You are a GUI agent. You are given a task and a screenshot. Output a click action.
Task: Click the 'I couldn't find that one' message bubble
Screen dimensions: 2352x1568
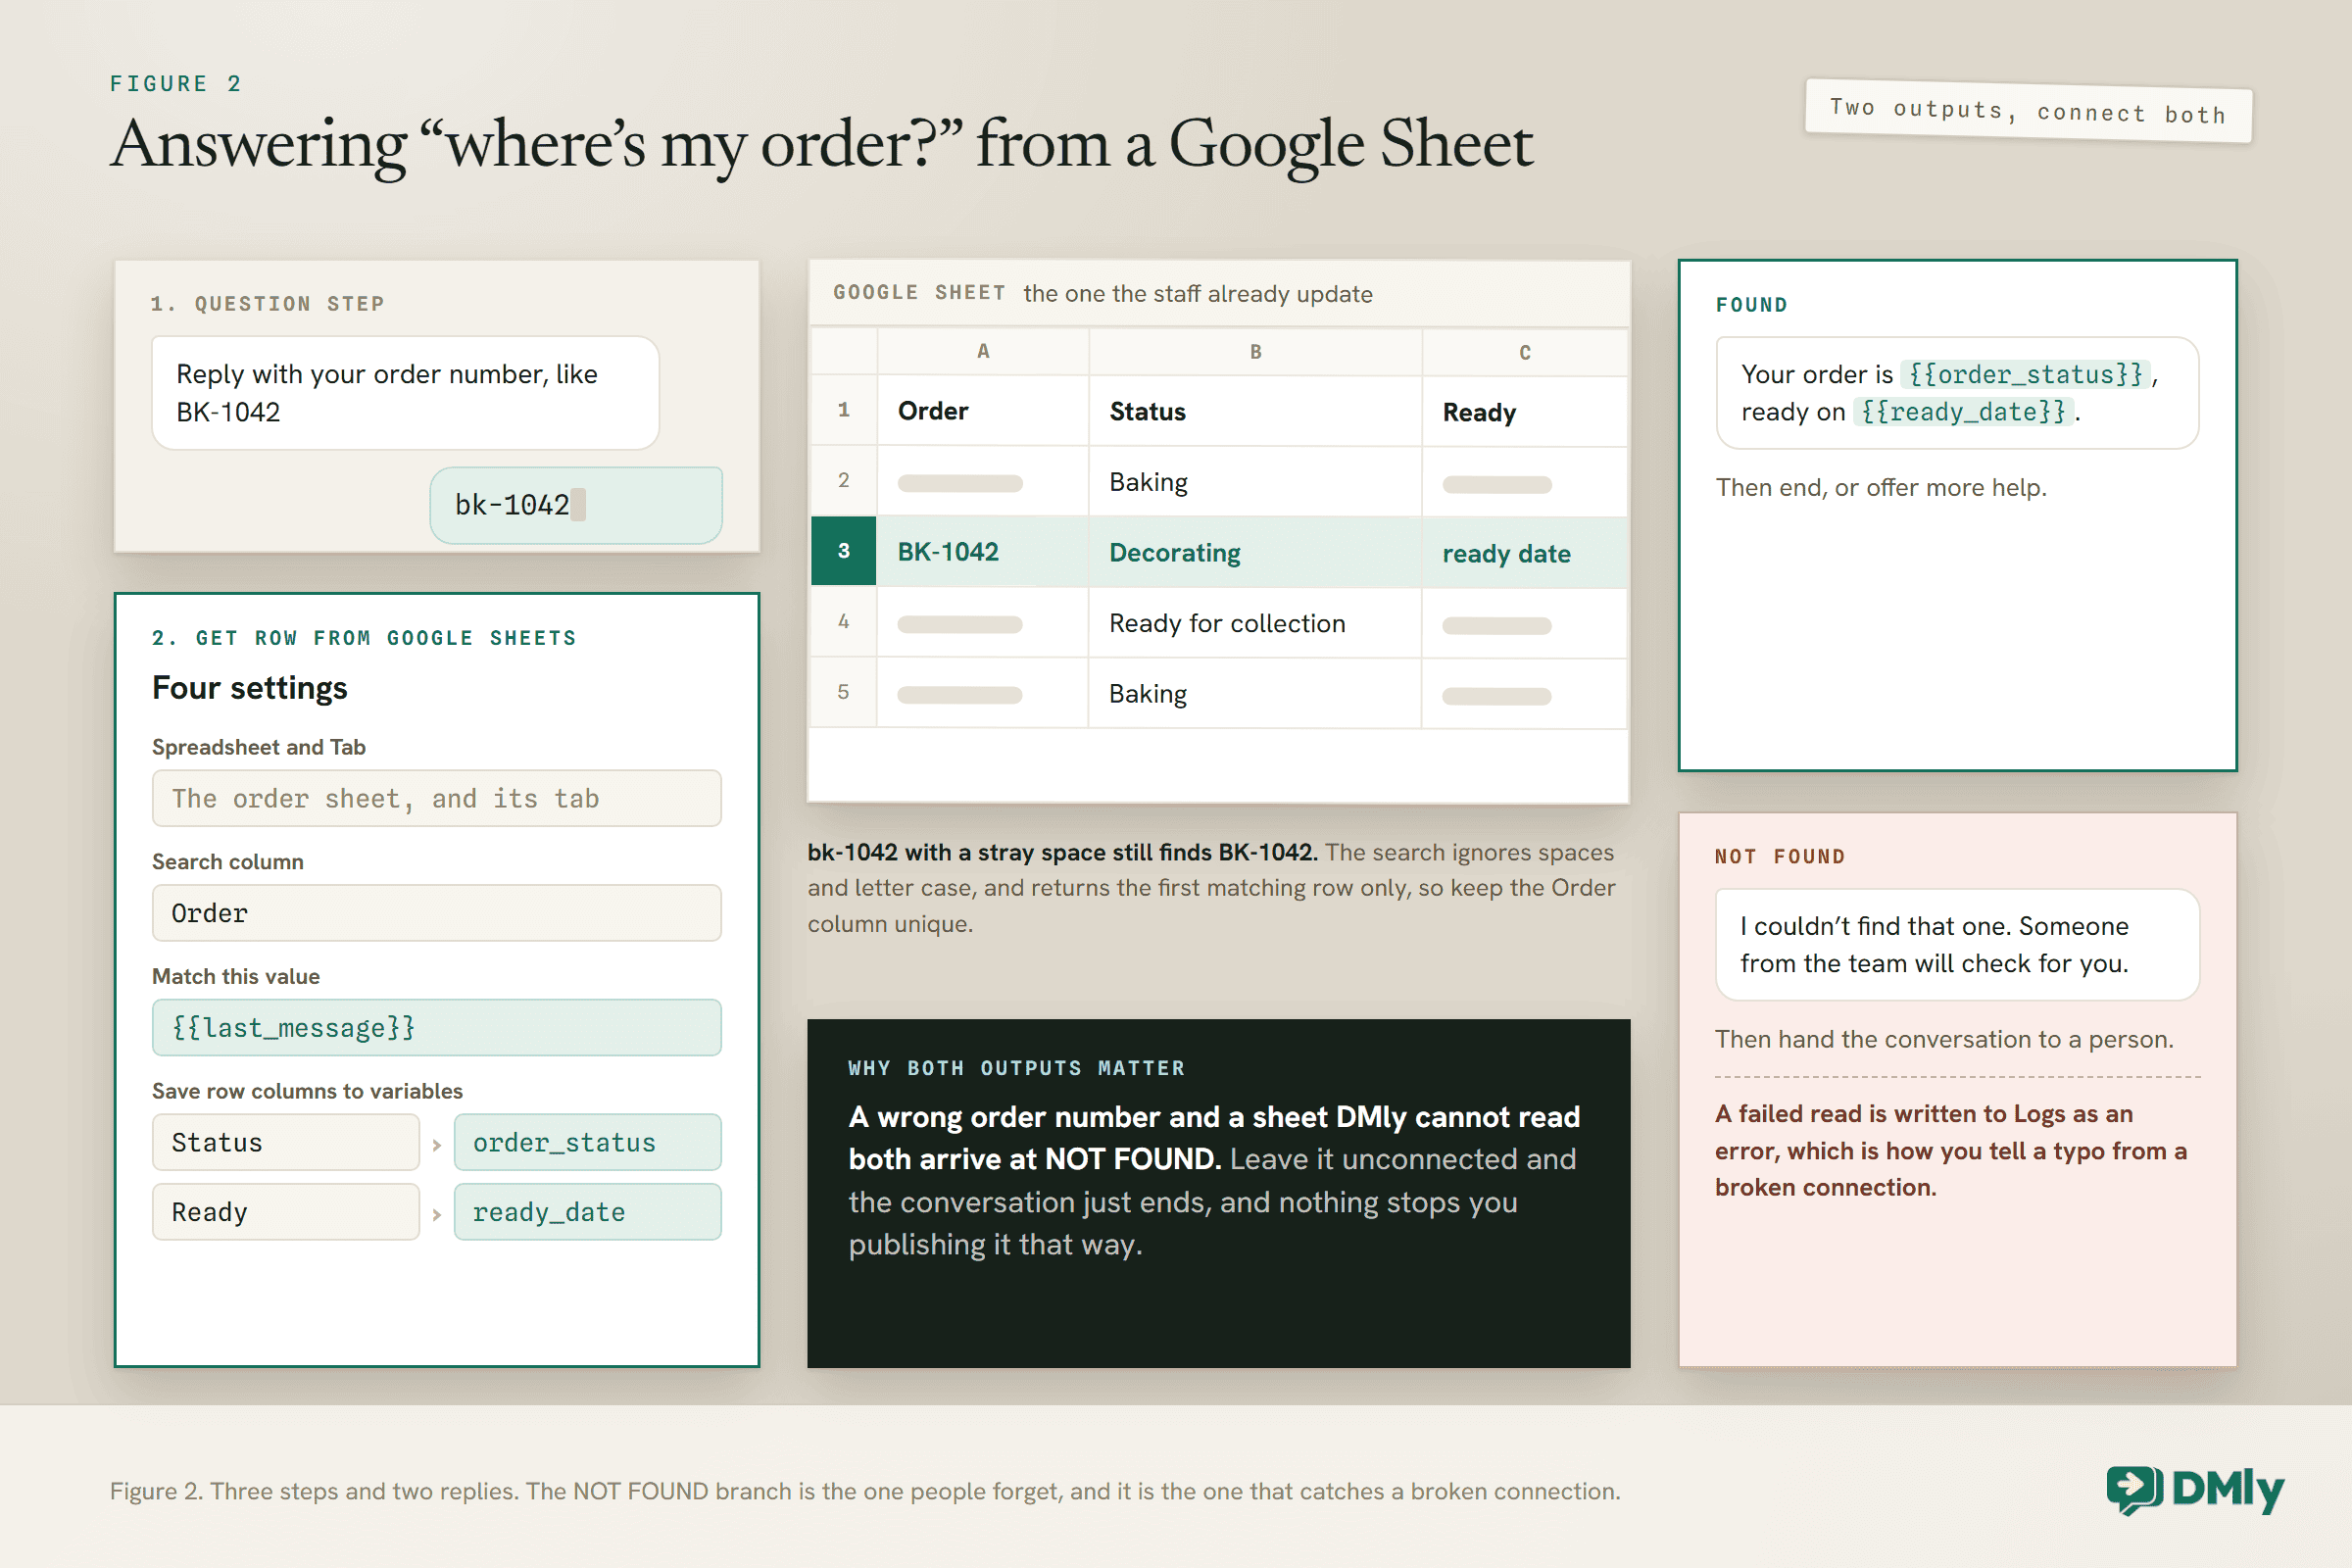tap(1957, 944)
